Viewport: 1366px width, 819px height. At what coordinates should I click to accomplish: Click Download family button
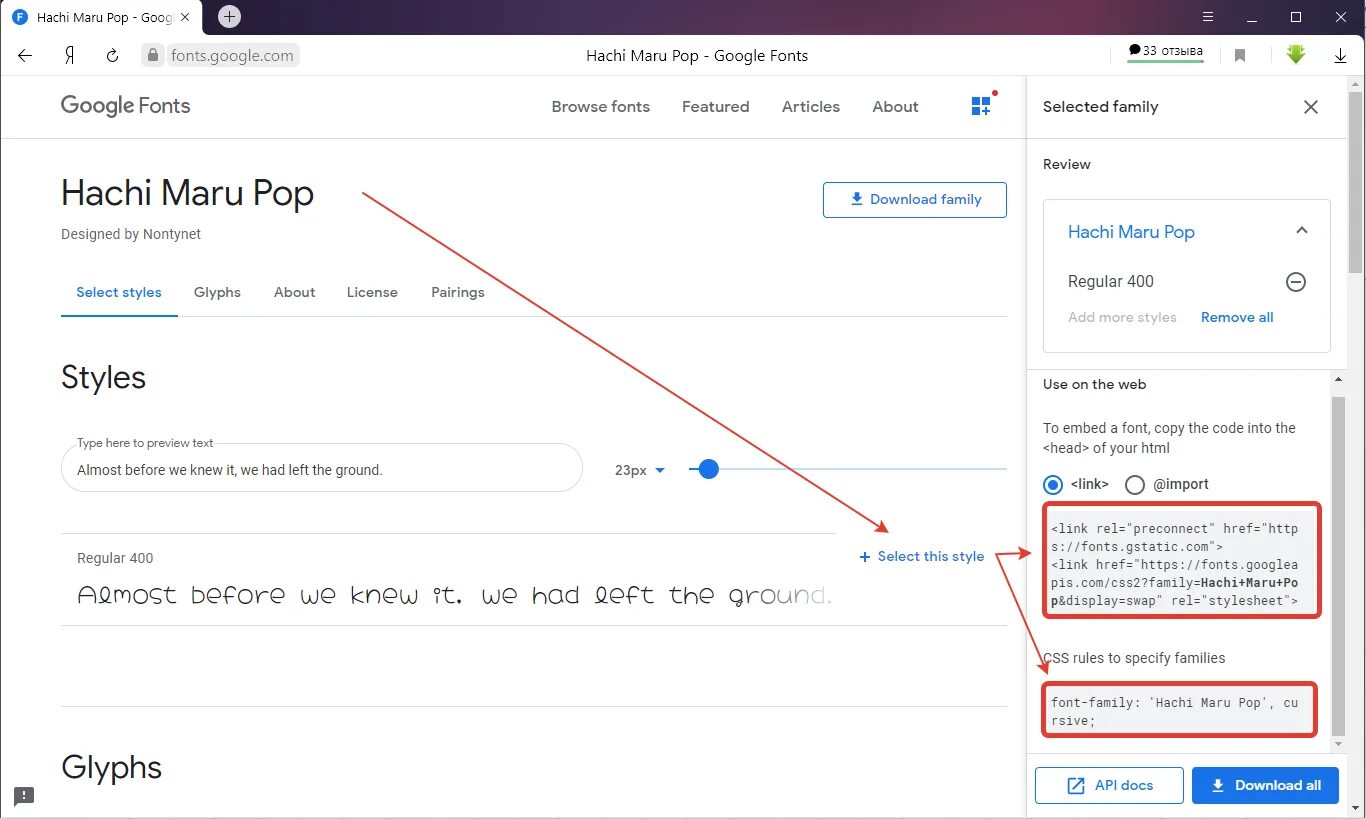[x=915, y=199]
